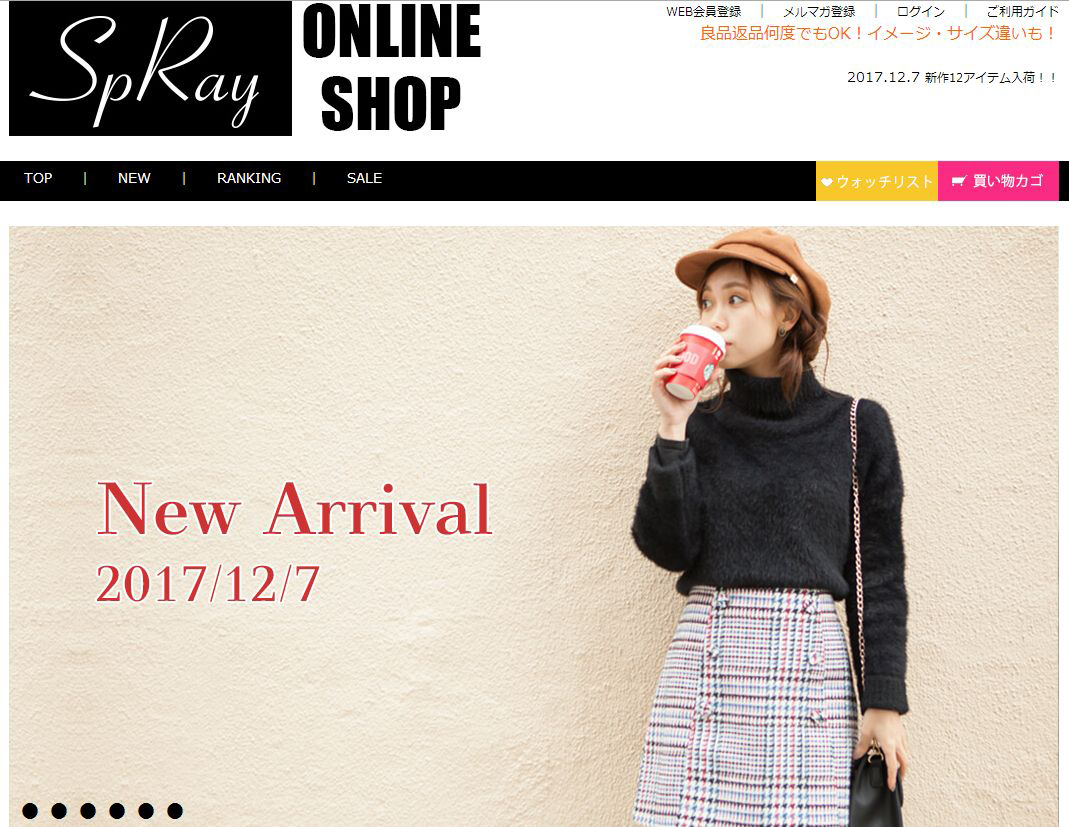The image size is (1069, 827).
Task: Go to TOP in the navigation bar
Action: tap(38, 178)
